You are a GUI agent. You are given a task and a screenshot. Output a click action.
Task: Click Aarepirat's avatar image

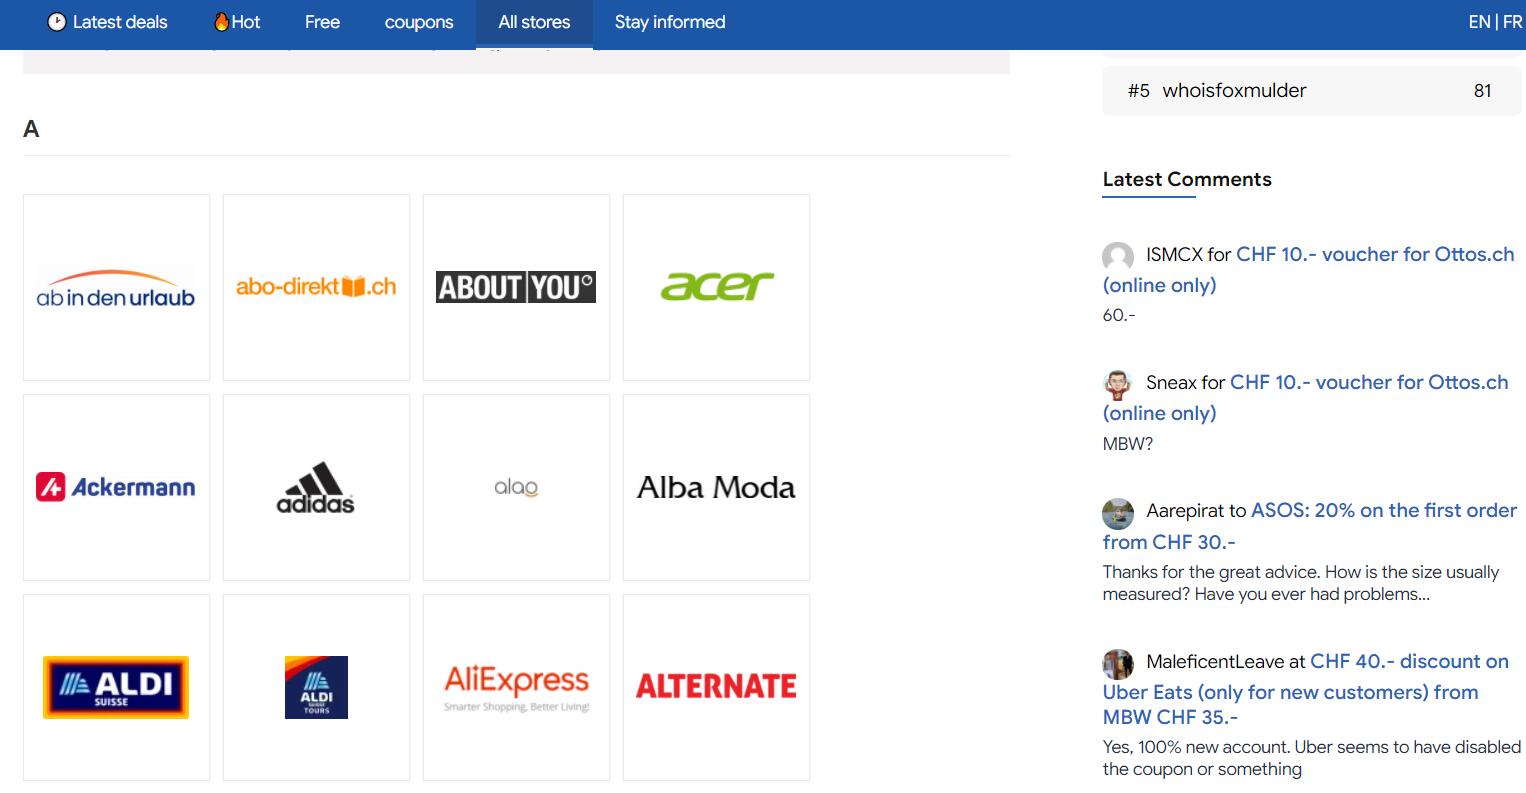point(1118,513)
